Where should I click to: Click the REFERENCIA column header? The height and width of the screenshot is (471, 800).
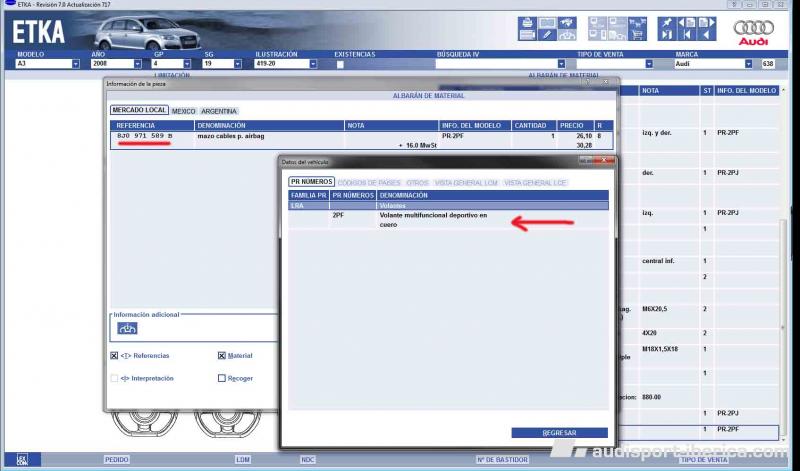pyautogui.click(x=152, y=126)
